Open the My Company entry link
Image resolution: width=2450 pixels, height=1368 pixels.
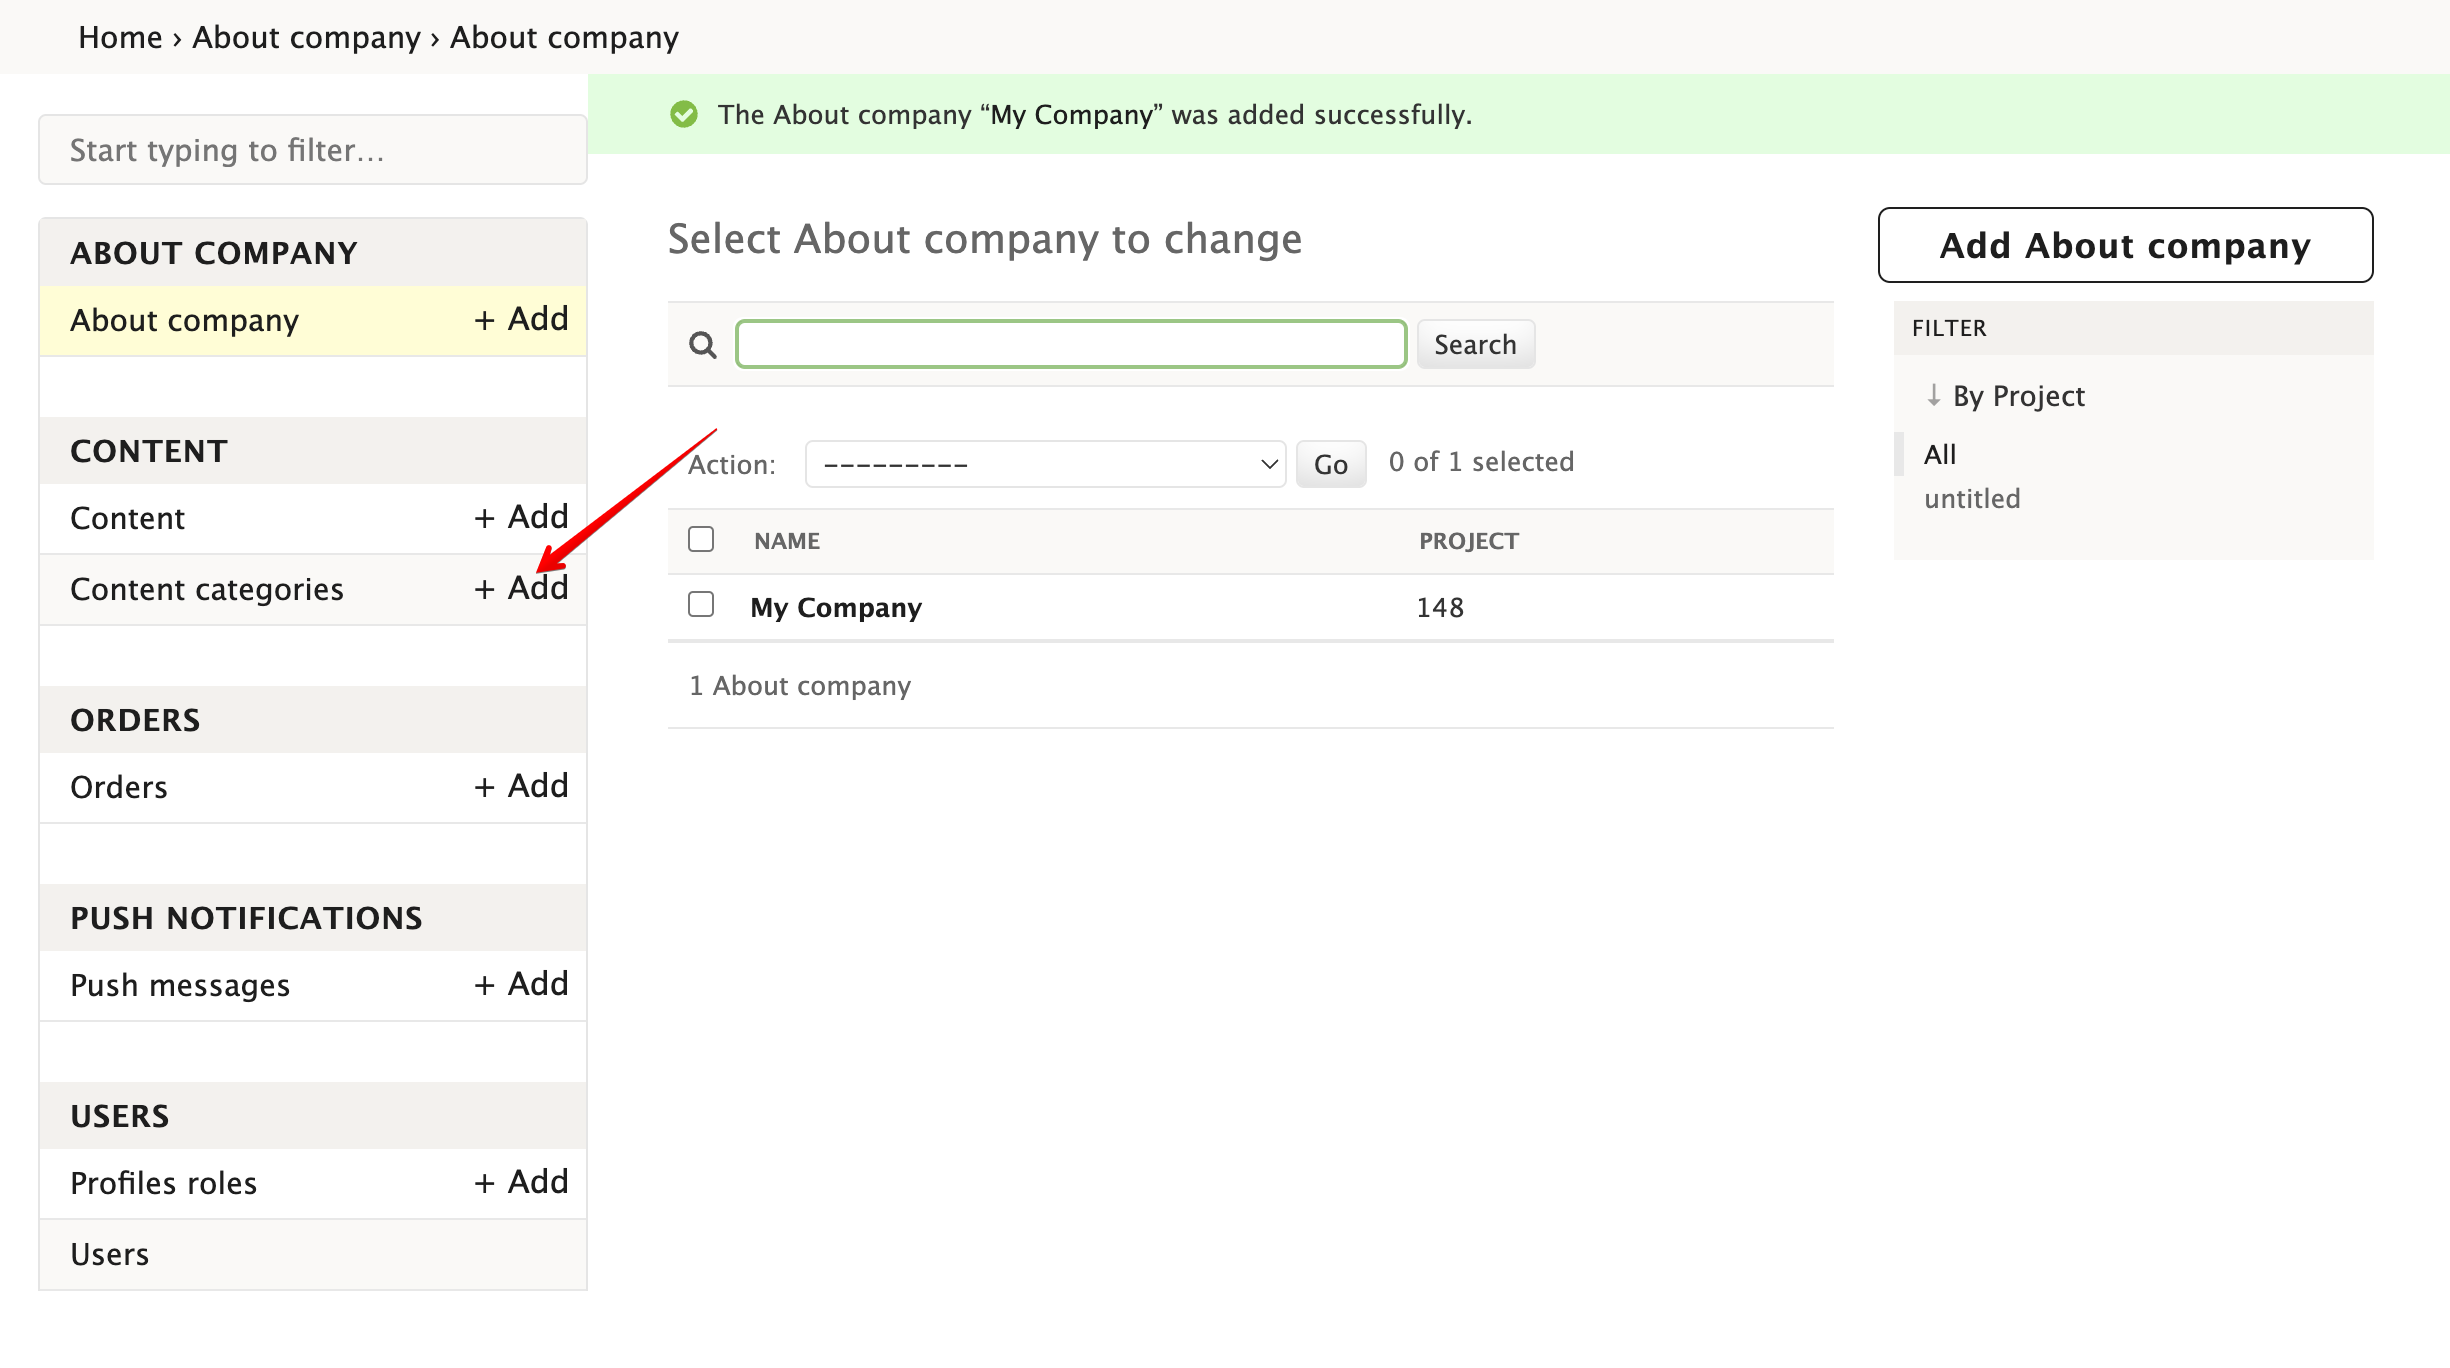pos(836,608)
